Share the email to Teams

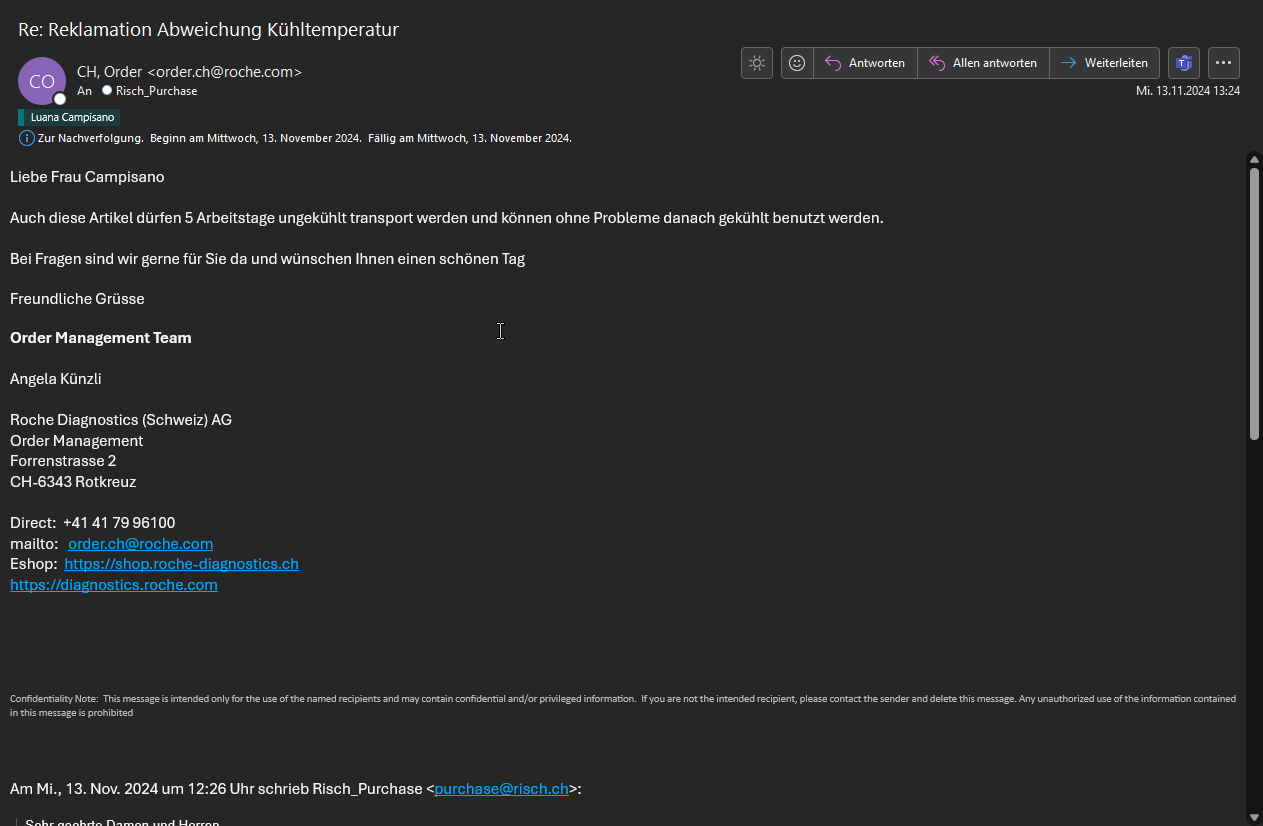1184,63
